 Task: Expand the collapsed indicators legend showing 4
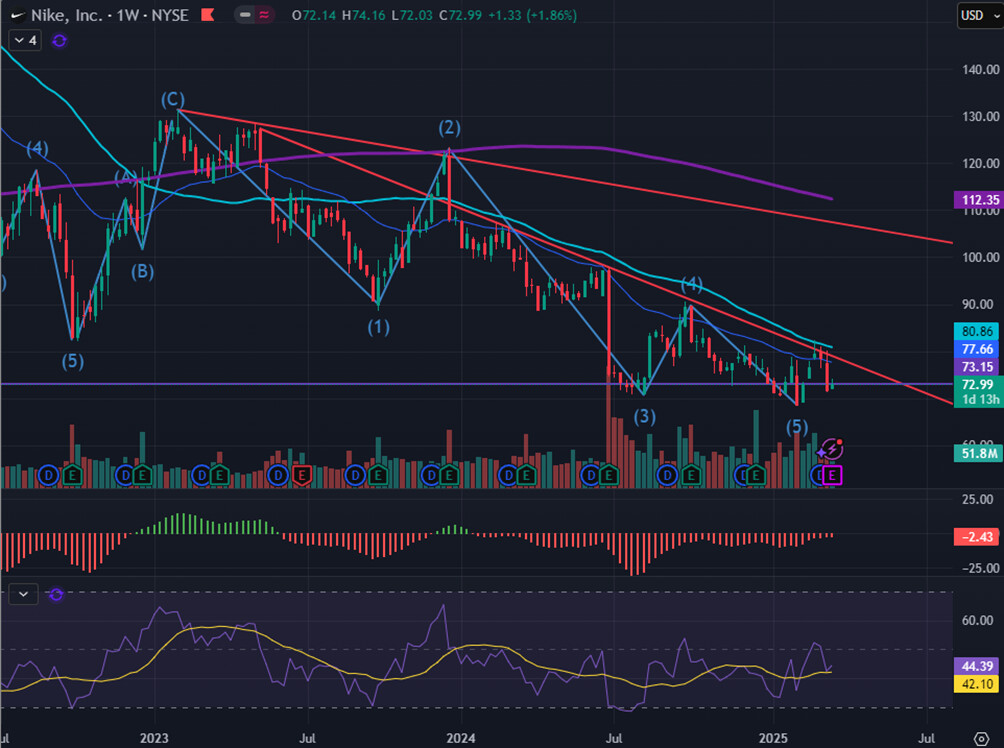(x=25, y=40)
